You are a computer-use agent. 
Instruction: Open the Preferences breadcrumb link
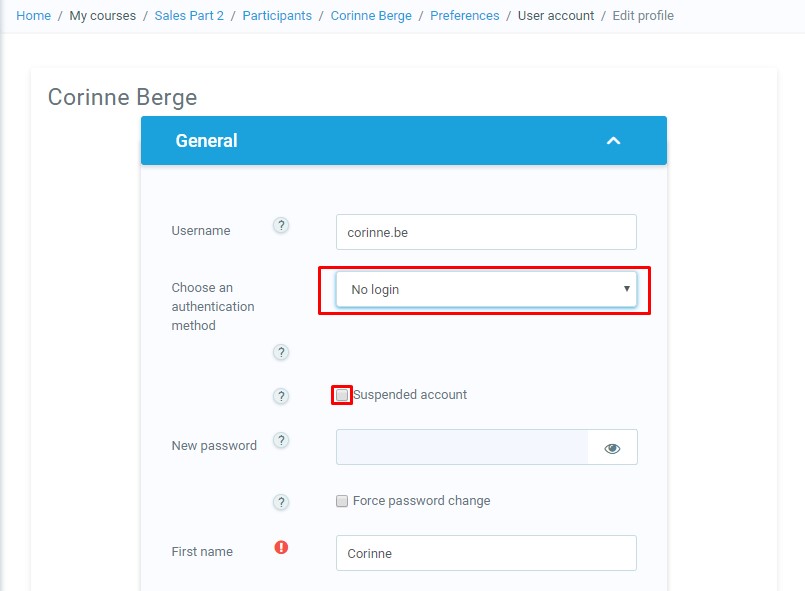(x=464, y=16)
